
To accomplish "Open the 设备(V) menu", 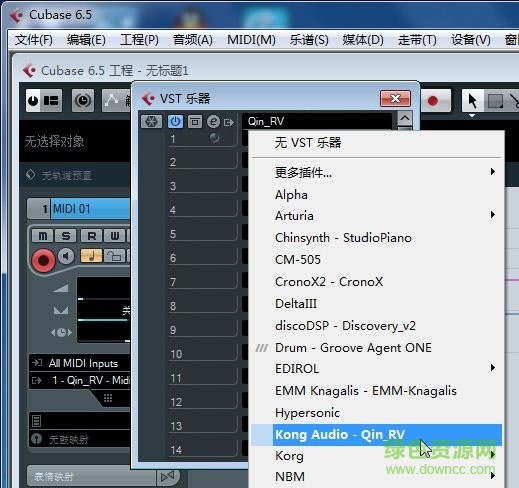I will pyautogui.click(x=471, y=40).
